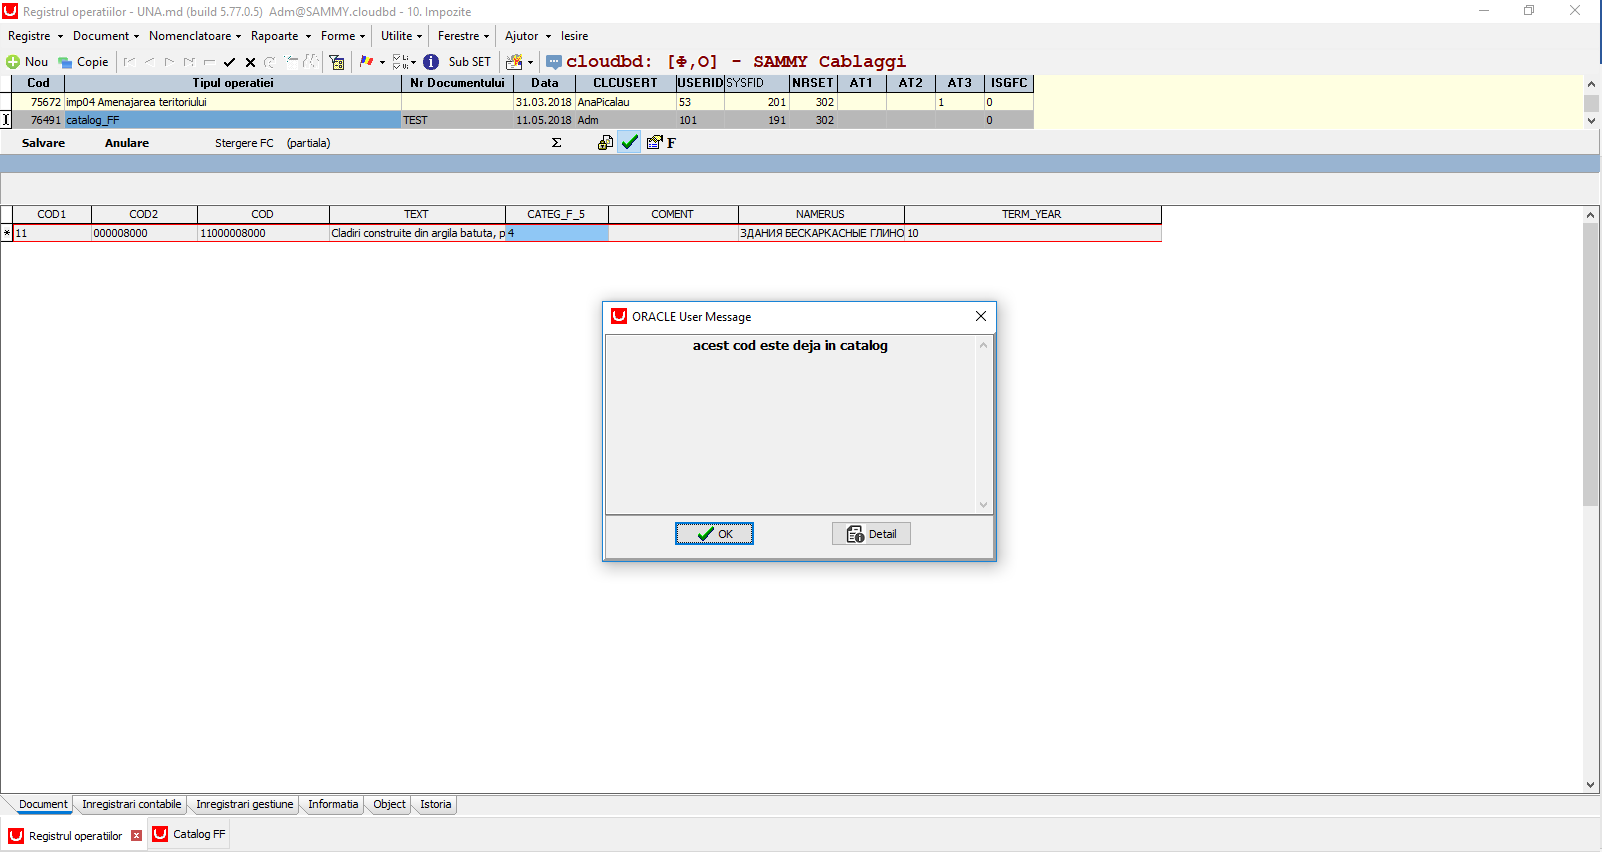Click the green Nou plus icon
Screen dimensions: 1602x852
click(x=13, y=62)
